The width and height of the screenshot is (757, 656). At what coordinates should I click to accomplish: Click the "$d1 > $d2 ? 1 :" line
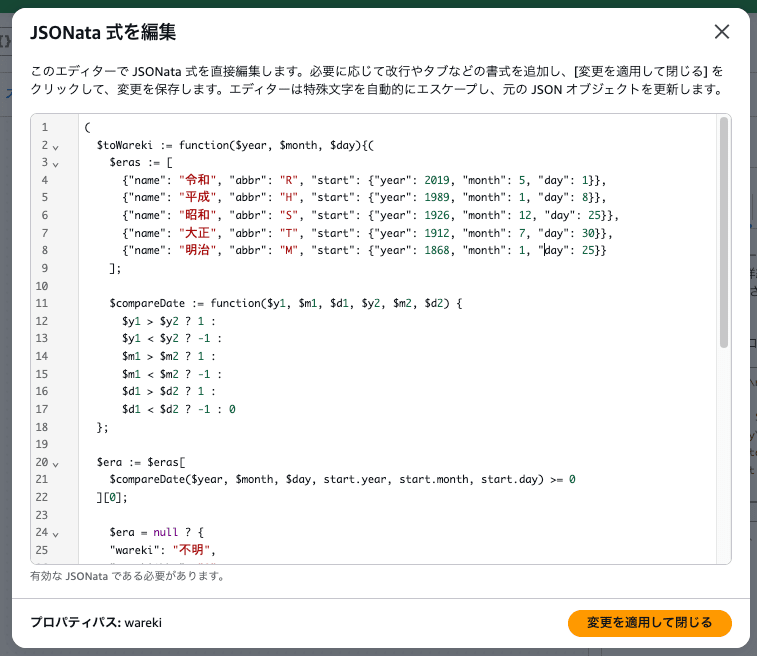(168, 391)
